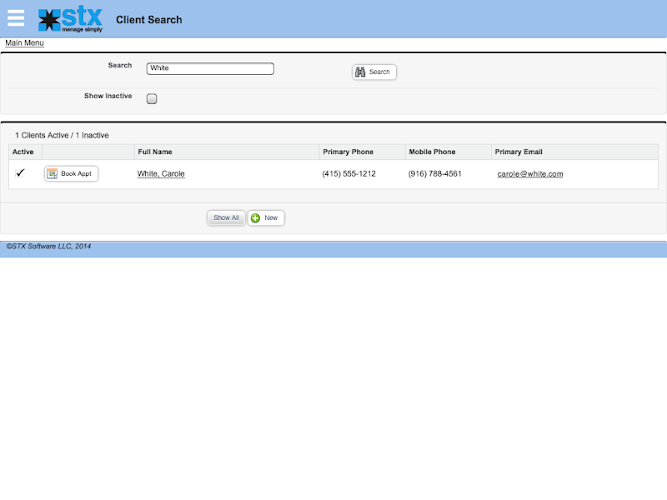Click the Search button with binoculars
667x500 pixels.
pos(374,72)
